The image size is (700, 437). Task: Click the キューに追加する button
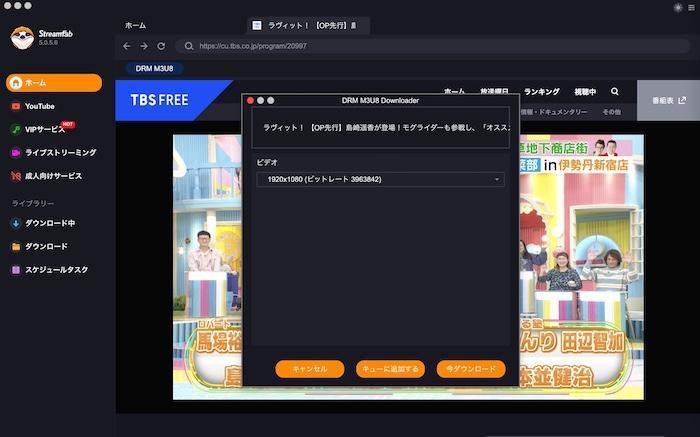pos(390,369)
